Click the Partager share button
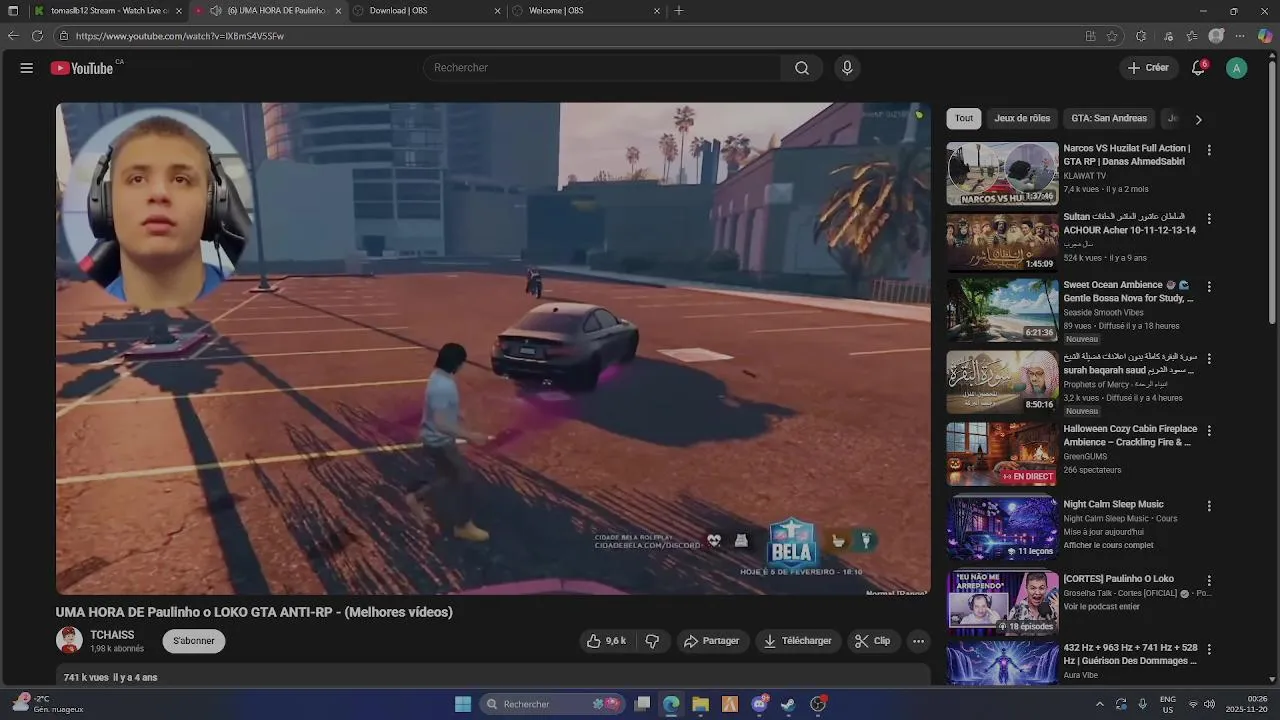This screenshot has width=1280, height=720. pyautogui.click(x=711, y=641)
